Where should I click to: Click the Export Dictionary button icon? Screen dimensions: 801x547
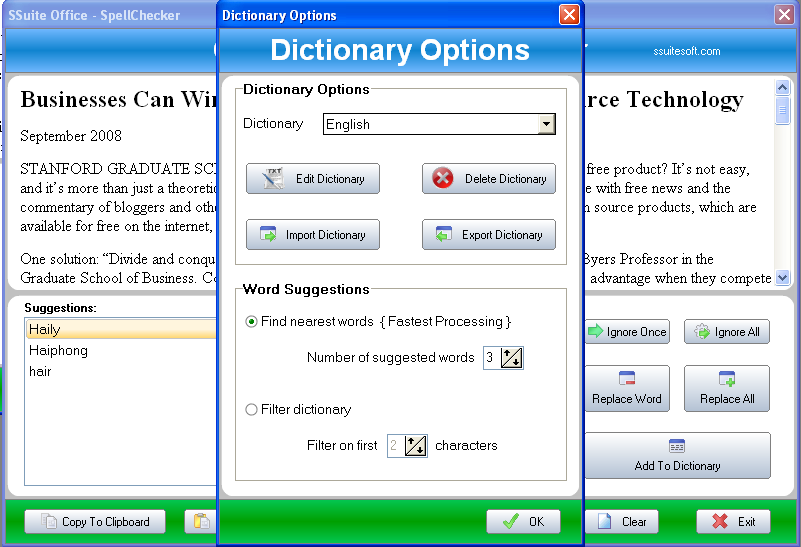click(441, 235)
